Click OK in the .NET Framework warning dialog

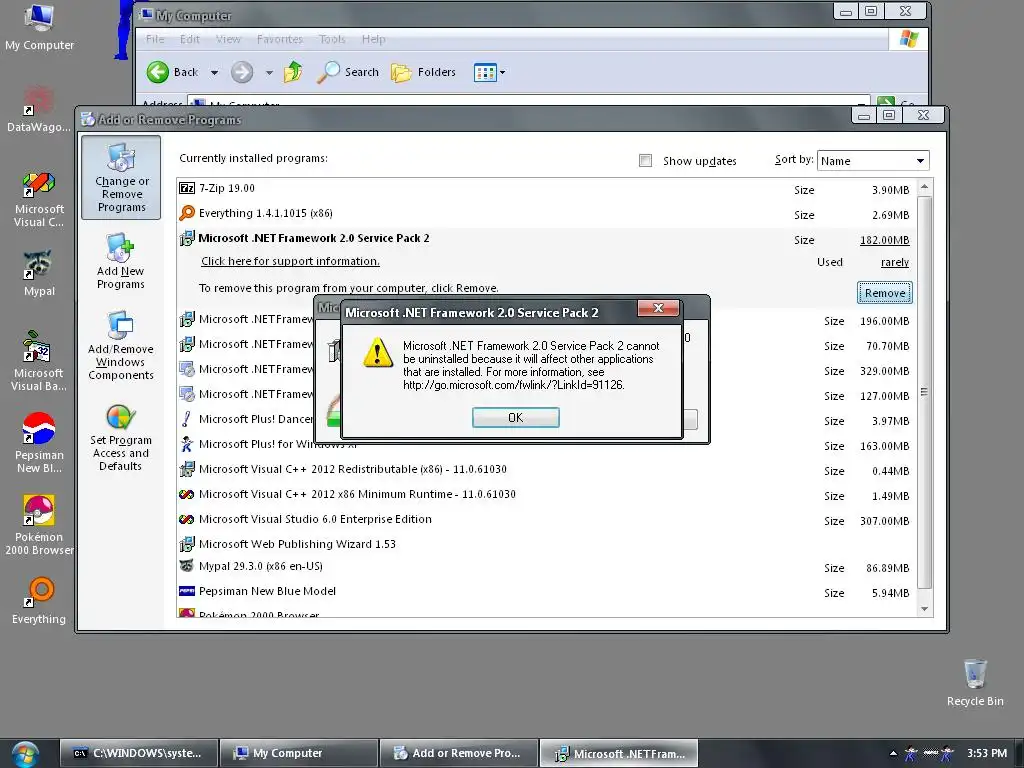(515, 417)
